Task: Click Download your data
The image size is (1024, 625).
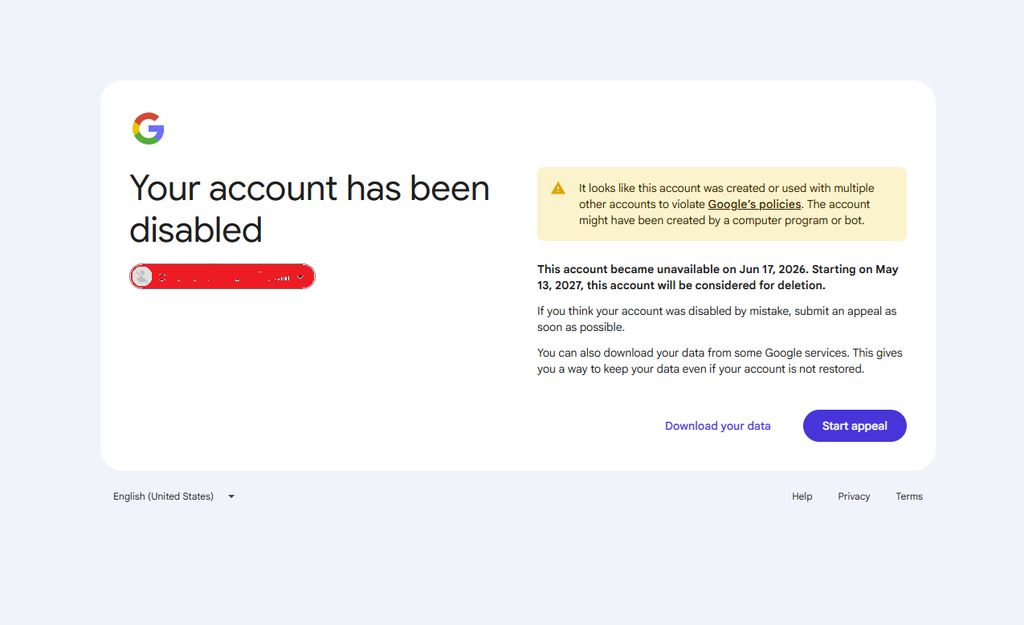Action: (718, 426)
